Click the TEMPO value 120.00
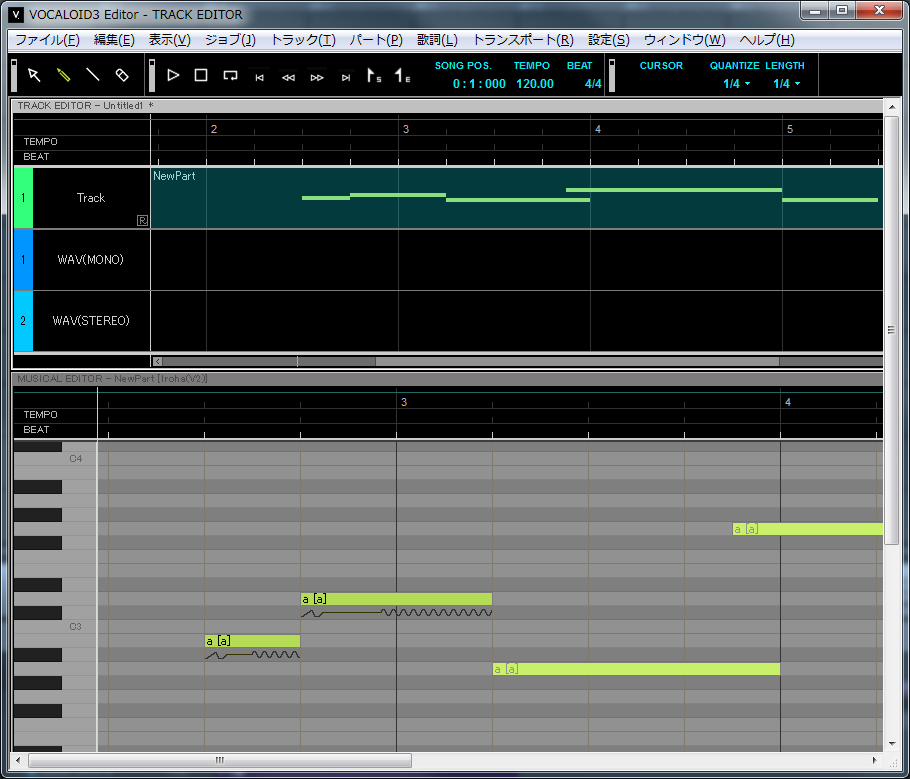The image size is (910, 779). coord(535,84)
